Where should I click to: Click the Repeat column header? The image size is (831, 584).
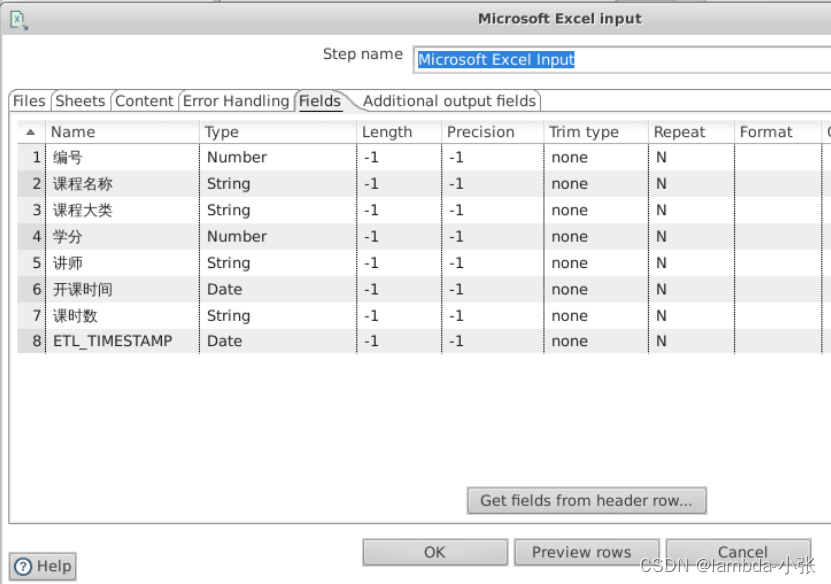(x=691, y=132)
